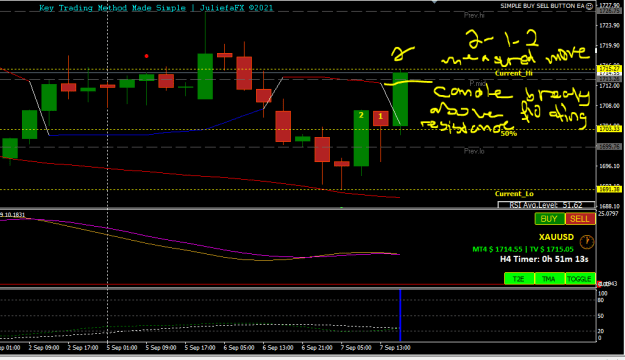The height and width of the screenshot is (360, 625).
Task: Select the 'H4 Timer: 0h 51m 13s' countdown
Action: (x=544, y=260)
